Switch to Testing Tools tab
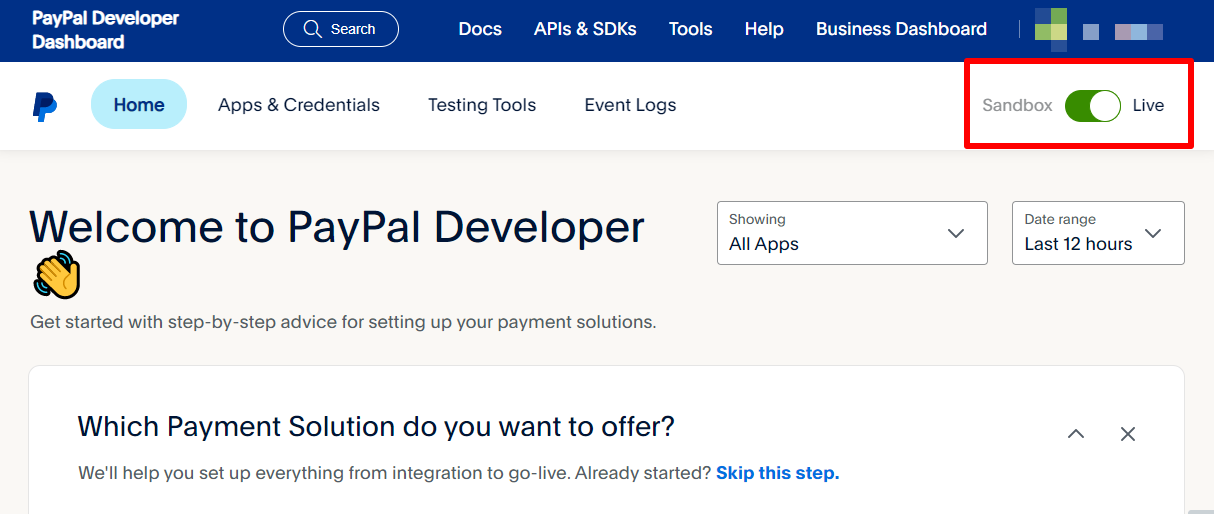Viewport: 1214px width, 514px height. 482,105
